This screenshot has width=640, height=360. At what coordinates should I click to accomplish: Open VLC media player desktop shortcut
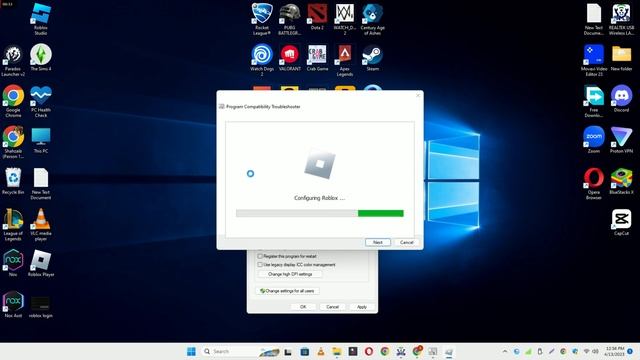pyautogui.click(x=41, y=224)
